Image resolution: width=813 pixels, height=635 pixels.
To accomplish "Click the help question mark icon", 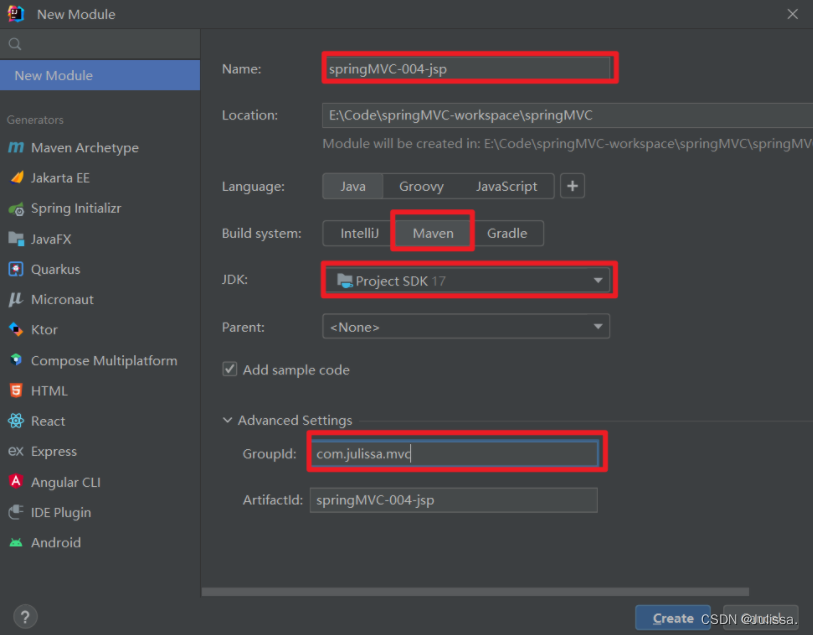I will point(25,616).
